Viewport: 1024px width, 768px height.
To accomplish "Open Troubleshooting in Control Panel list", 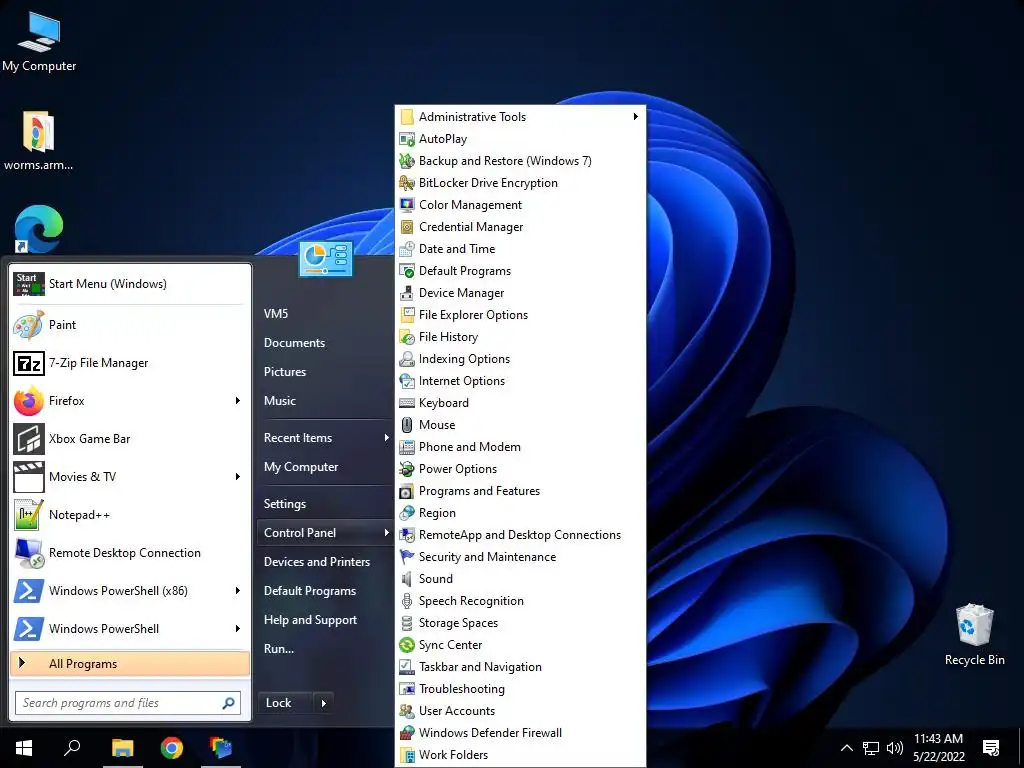I will [462, 689].
